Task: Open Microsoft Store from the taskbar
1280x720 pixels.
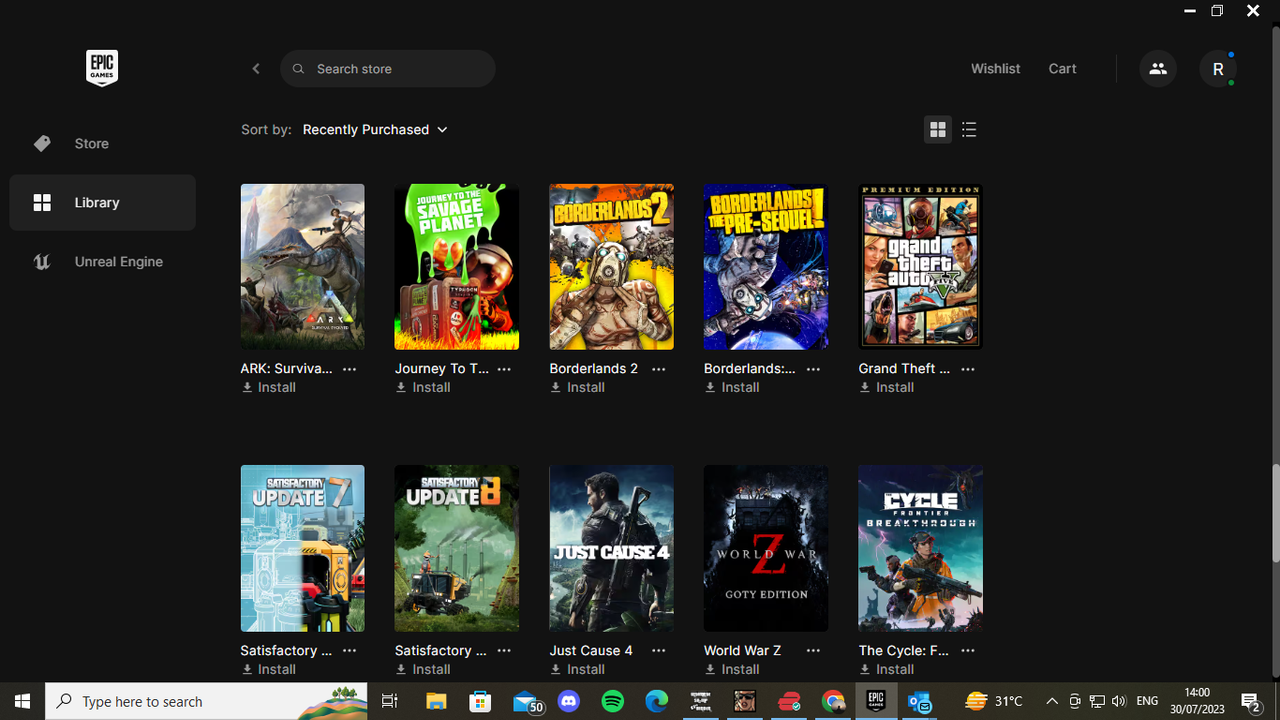Action: (x=480, y=701)
